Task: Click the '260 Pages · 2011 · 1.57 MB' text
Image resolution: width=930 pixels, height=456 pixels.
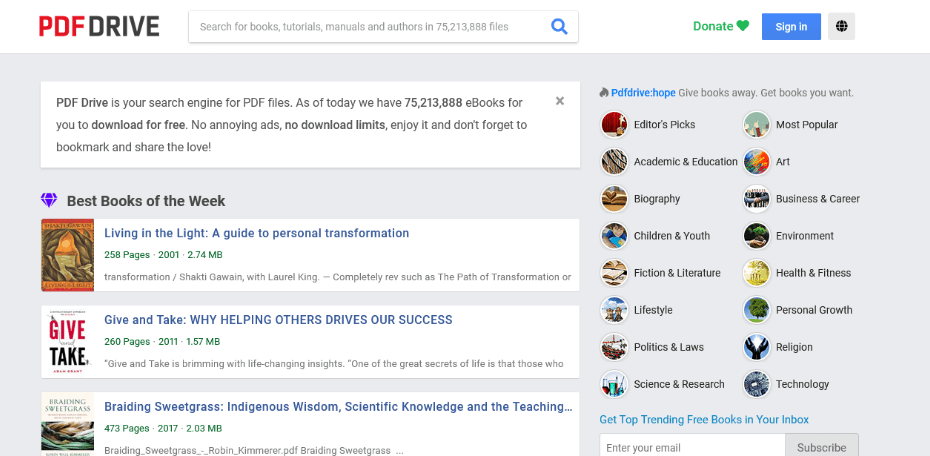Action: tap(162, 342)
